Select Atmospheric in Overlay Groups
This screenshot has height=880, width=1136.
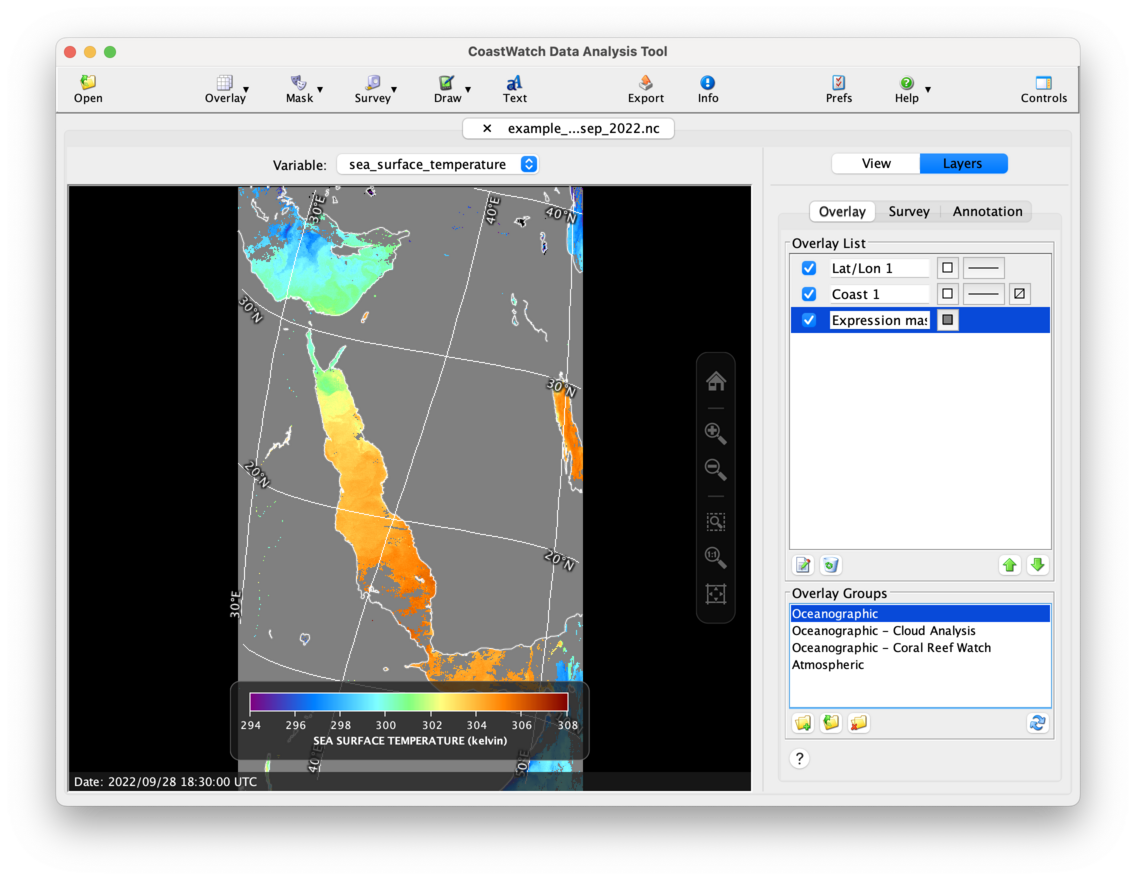(x=828, y=665)
